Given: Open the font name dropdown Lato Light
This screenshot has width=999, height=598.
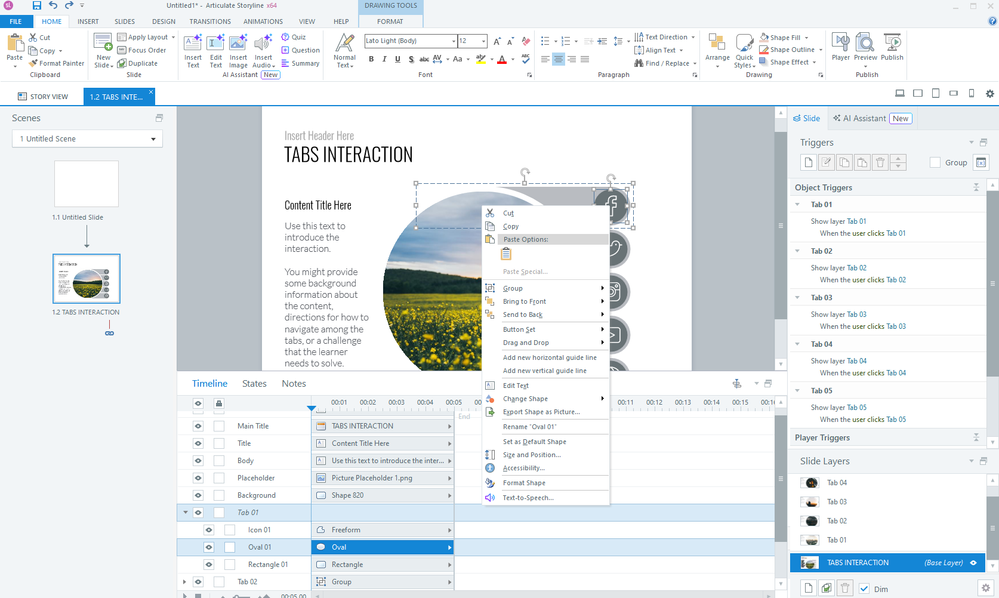Looking at the screenshot, I should tap(409, 41).
